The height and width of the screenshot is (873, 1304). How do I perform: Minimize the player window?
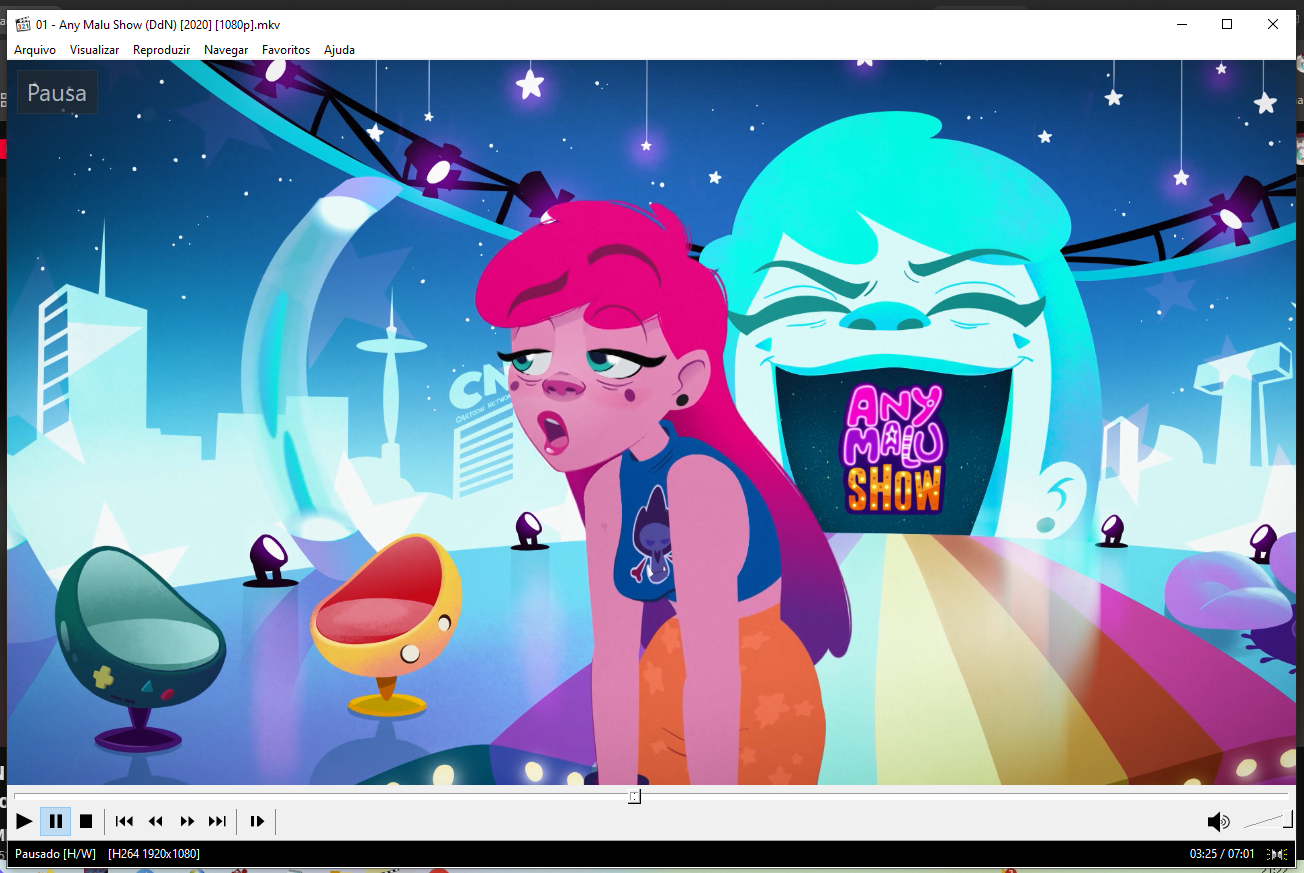tap(1181, 25)
